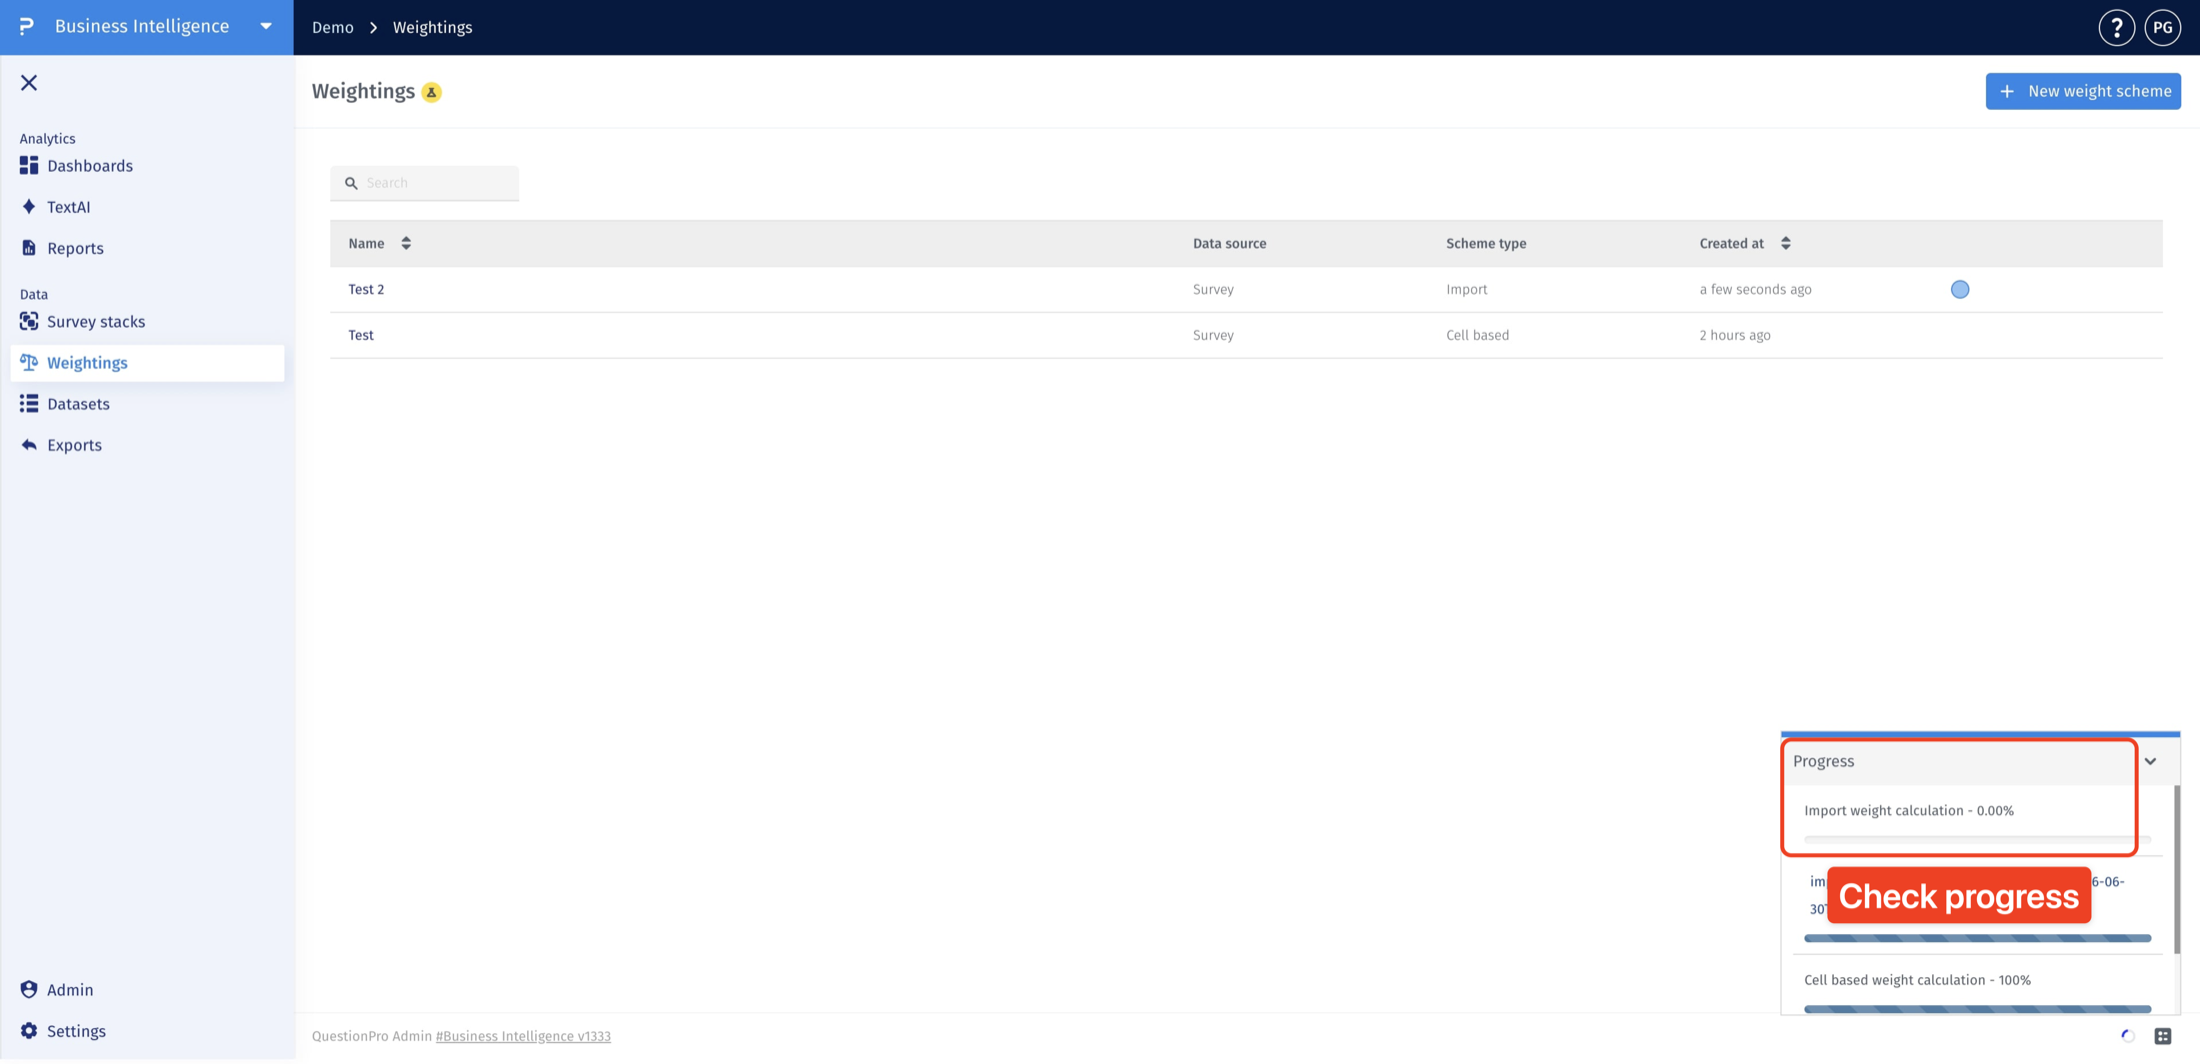Click the QuestionPro logo icon

27,26
